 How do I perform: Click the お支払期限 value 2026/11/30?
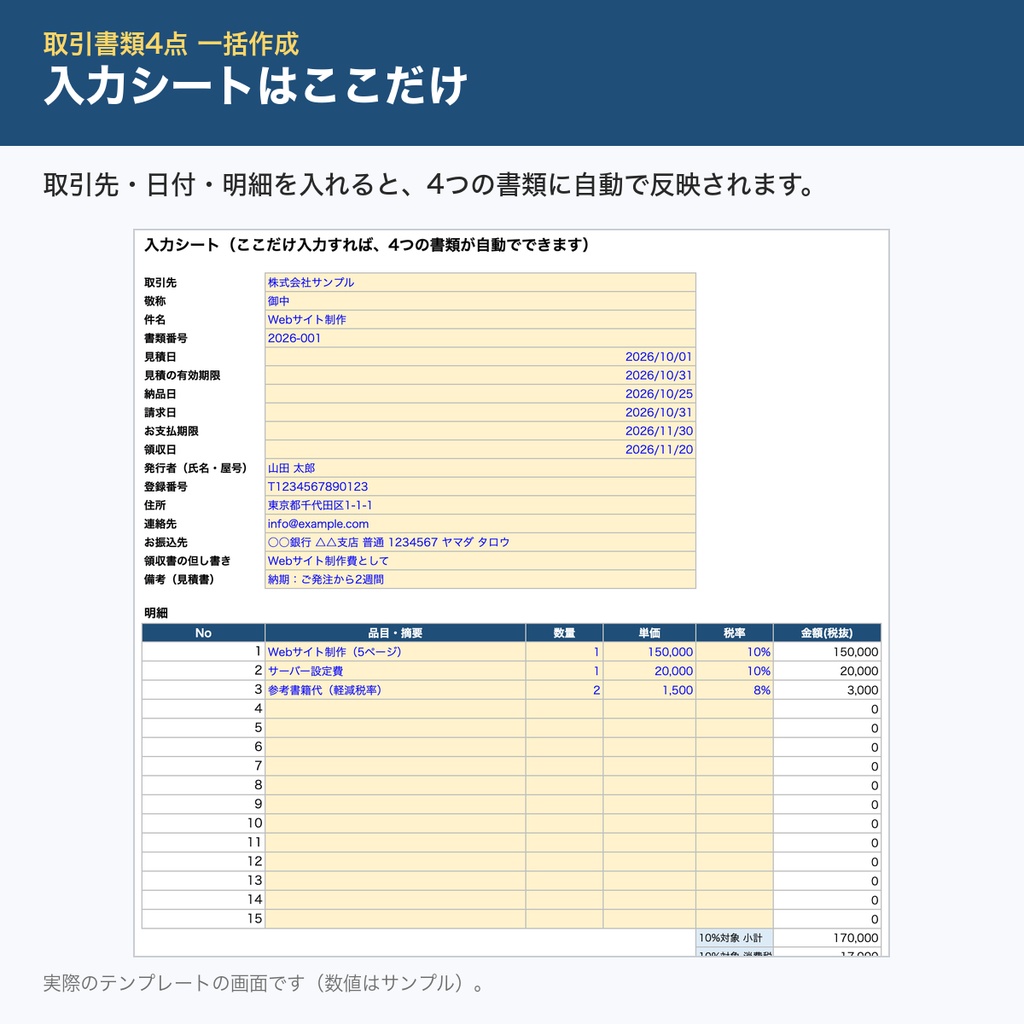point(480,431)
